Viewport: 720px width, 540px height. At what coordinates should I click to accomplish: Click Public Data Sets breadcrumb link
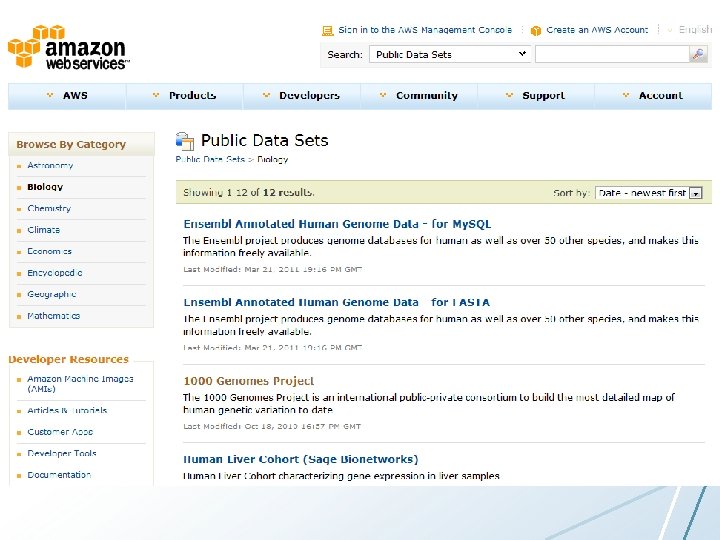(x=210, y=159)
